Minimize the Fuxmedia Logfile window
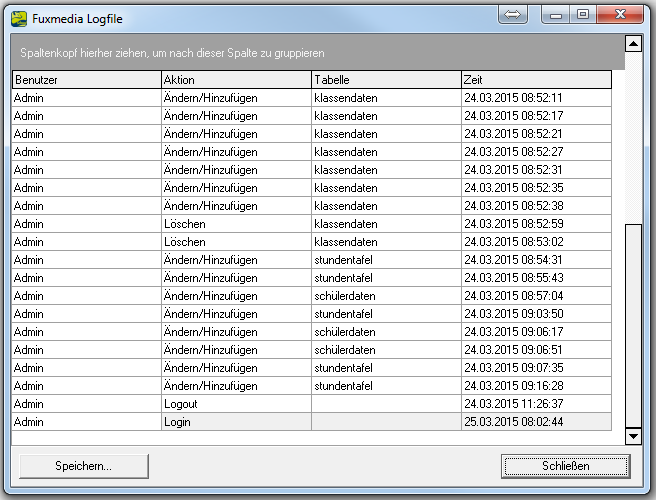This screenshot has height=500, width=656. (x=555, y=15)
